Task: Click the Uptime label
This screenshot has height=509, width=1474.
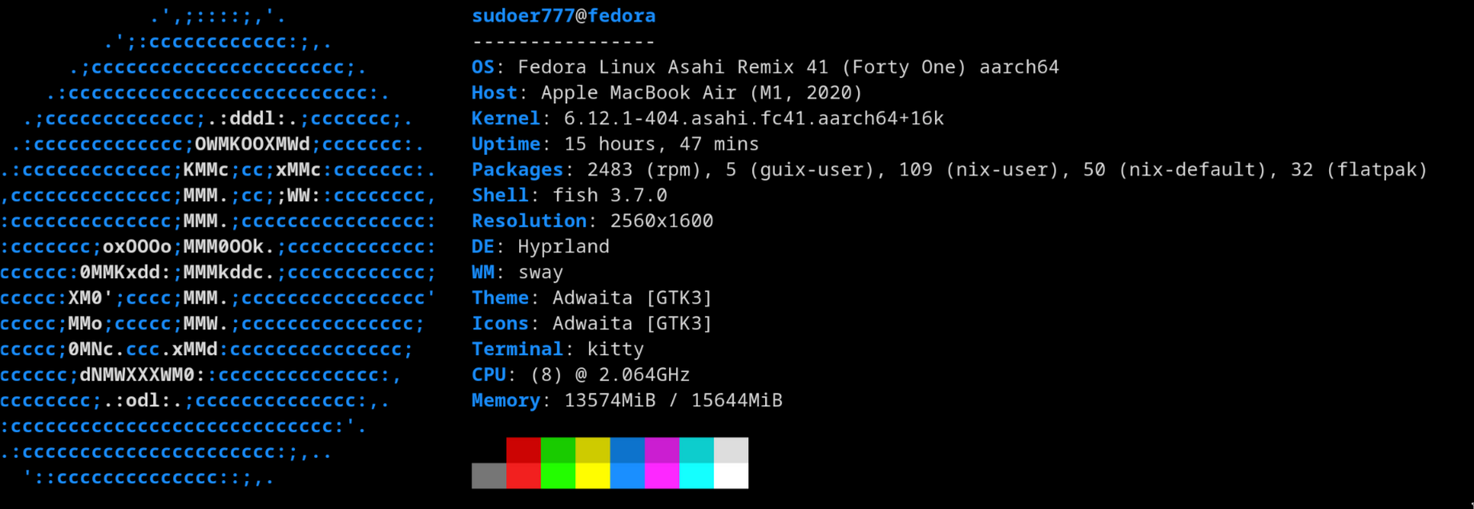Action: pos(506,144)
